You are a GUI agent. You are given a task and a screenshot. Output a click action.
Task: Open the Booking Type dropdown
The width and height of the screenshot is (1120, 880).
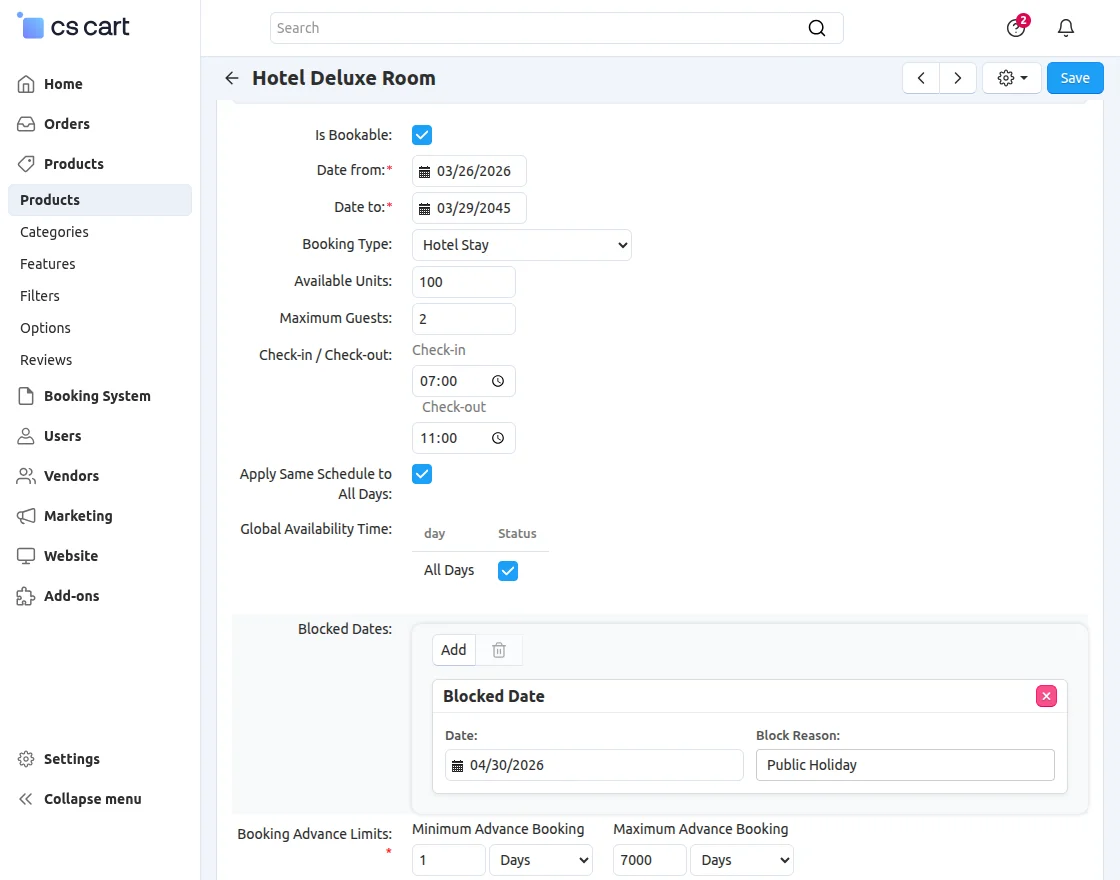[x=522, y=245]
